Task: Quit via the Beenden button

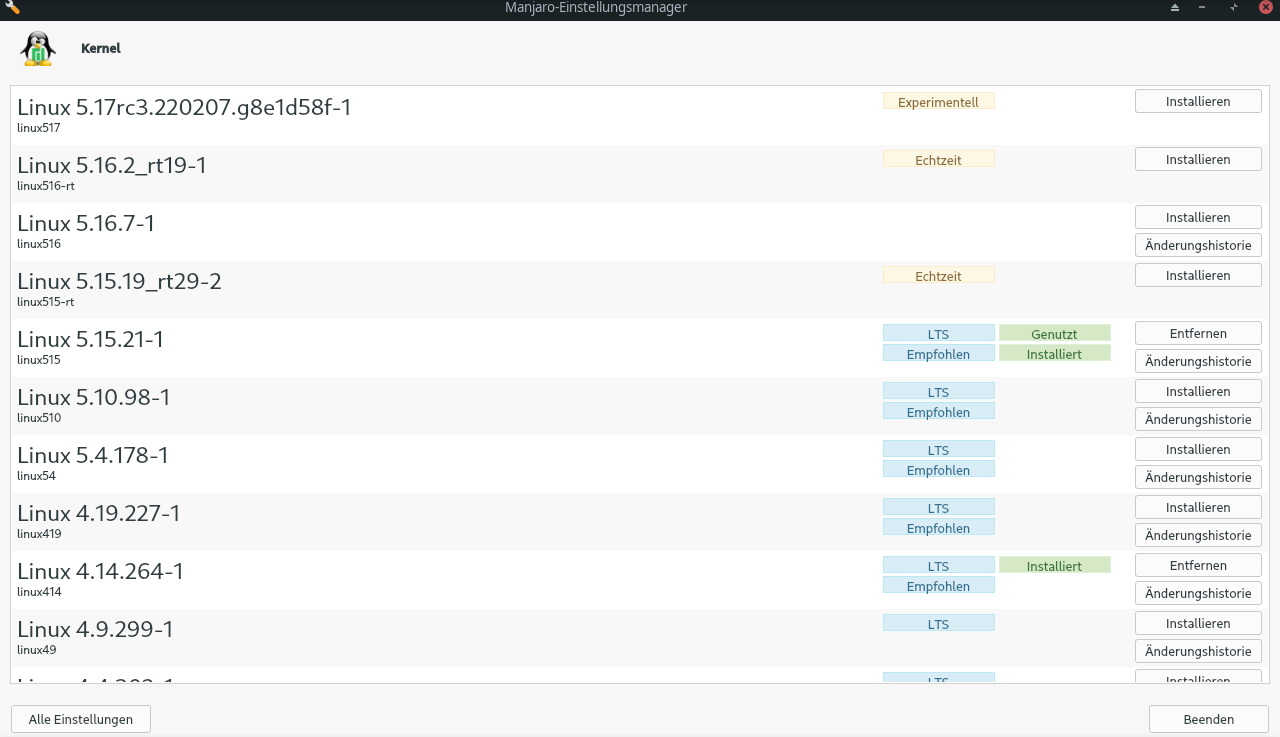Action: pyautogui.click(x=1208, y=719)
